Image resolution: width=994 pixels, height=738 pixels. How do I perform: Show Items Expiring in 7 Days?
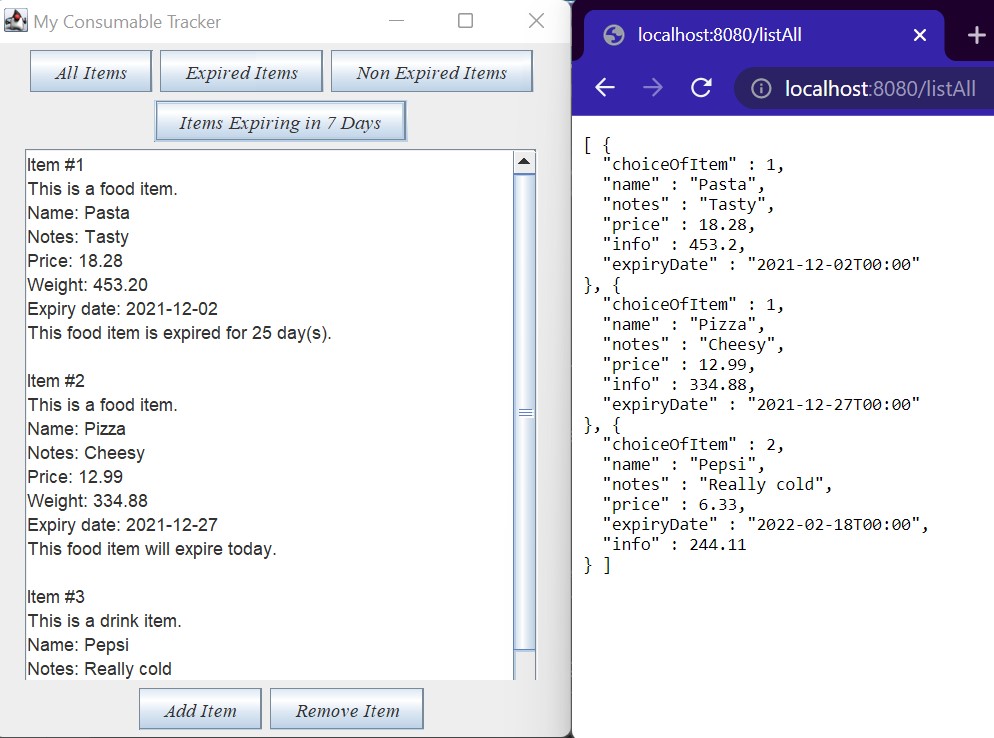point(280,121)
